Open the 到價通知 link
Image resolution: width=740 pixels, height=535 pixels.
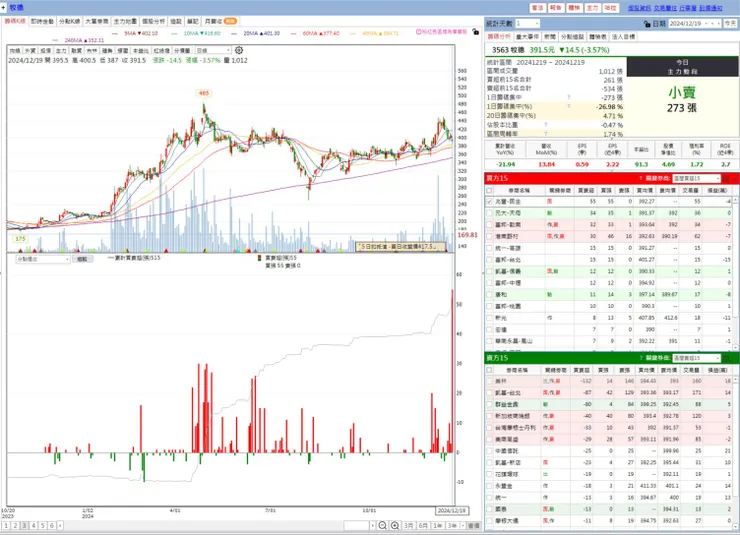coord(710,8)
